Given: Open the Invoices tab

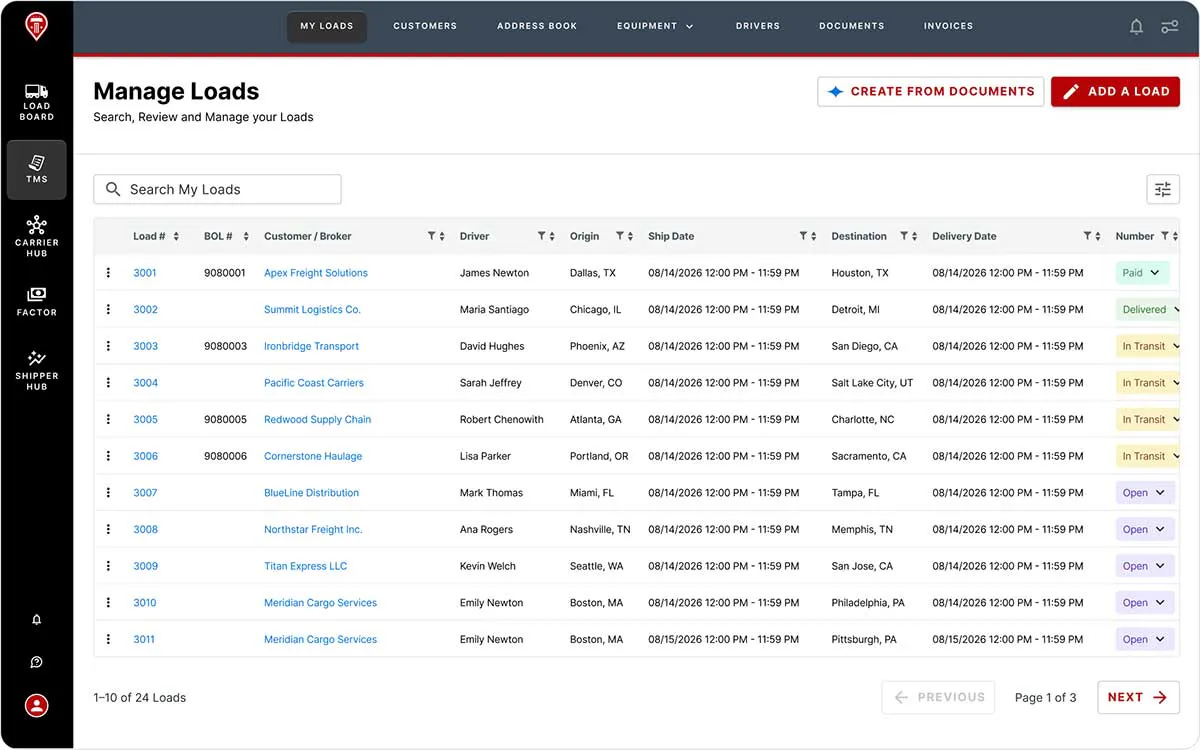Looking at the screenshot, I should tap(948, 26).
